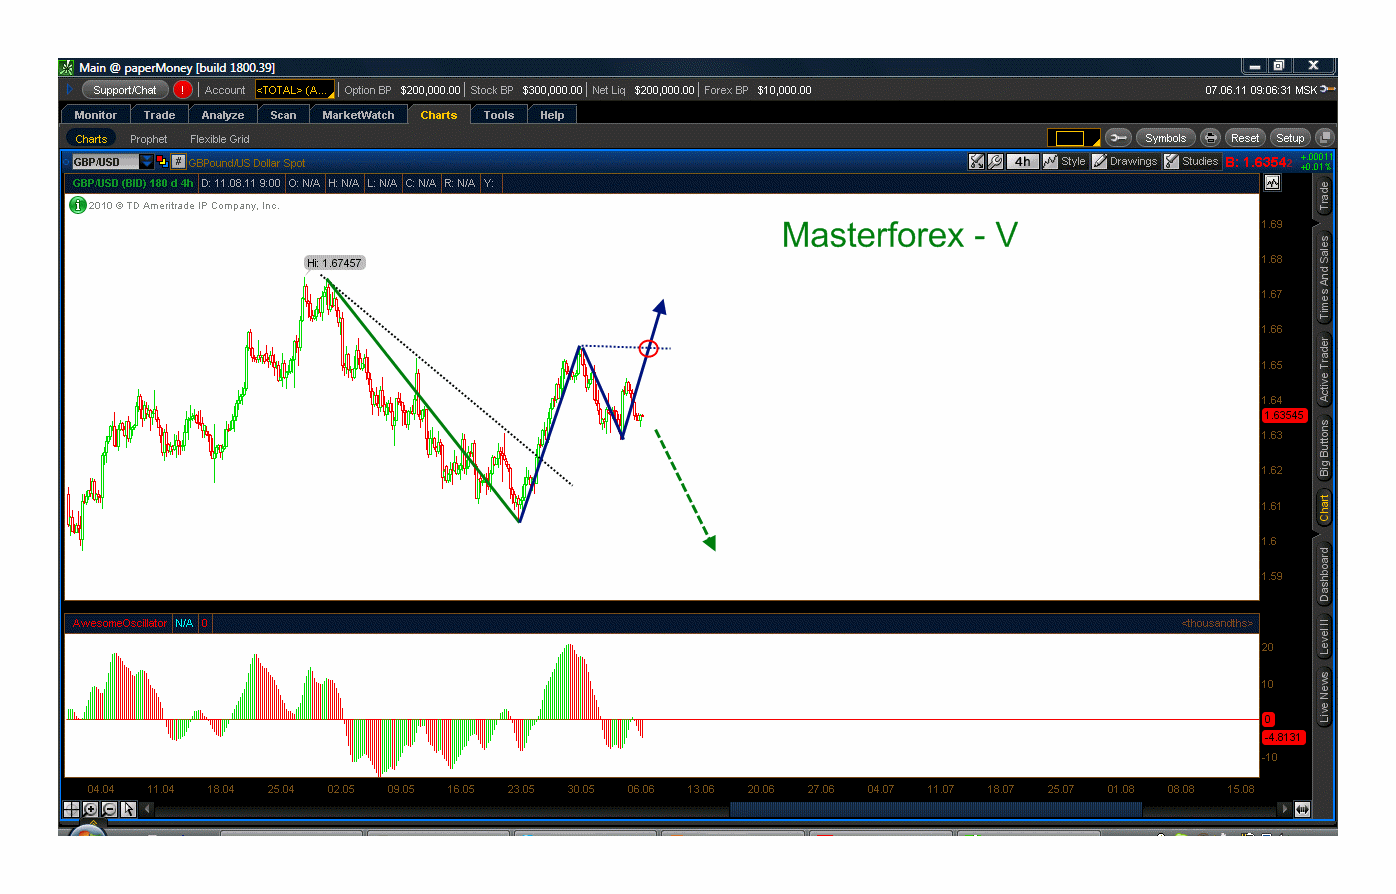Click the 'GBP/USD (BID) 180 d 4h' label
The width and height of the screenshot is (1396, 894).
coord(133,183)
